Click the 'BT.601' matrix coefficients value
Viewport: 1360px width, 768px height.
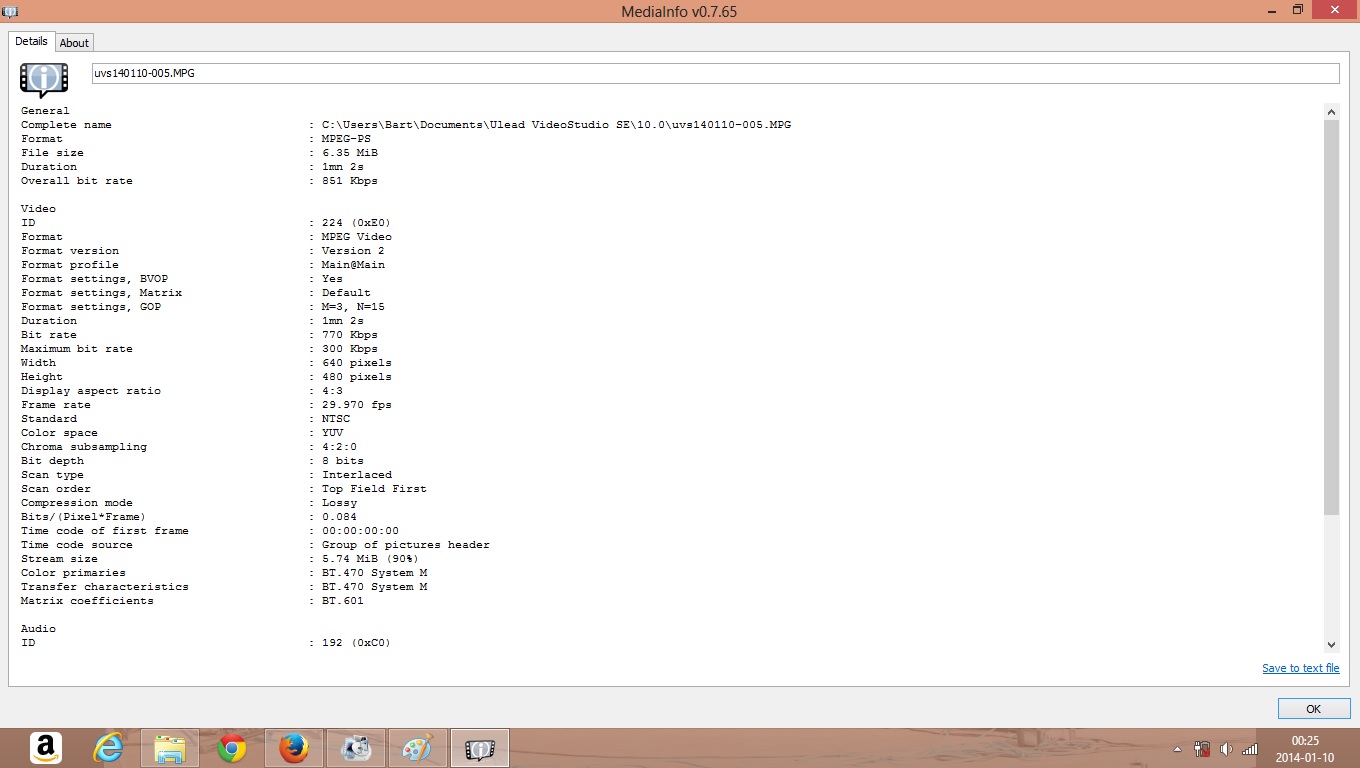click(x=343, y=601)
